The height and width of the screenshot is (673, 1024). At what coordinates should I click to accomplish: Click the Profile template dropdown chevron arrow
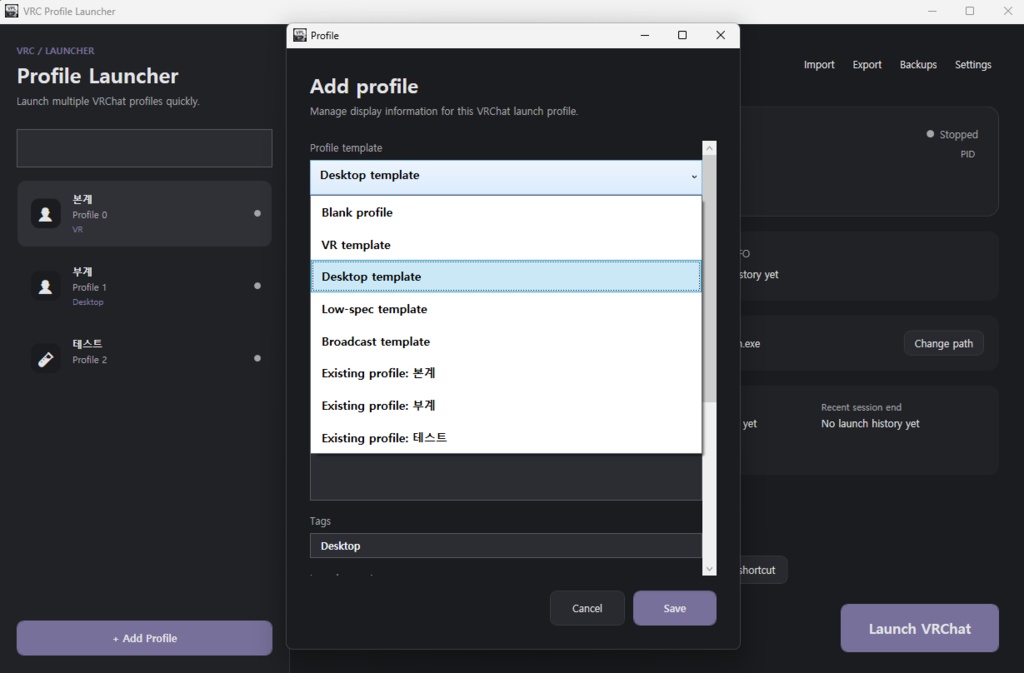(694, 176)
